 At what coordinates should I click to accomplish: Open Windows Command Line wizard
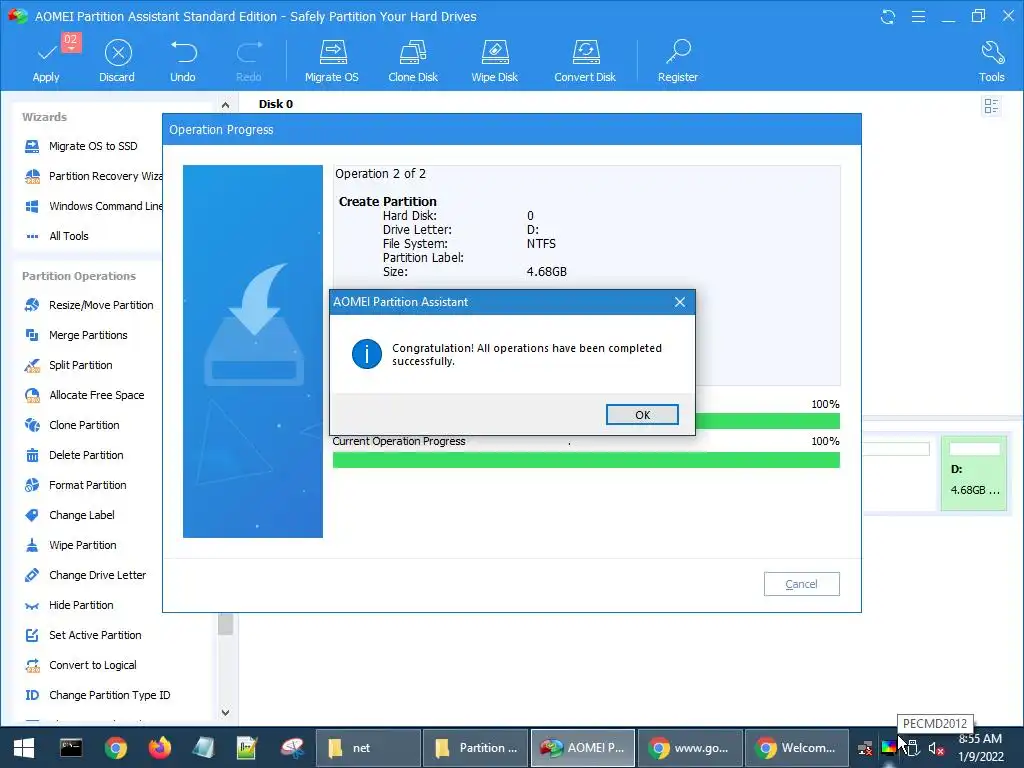pos(93,206)
